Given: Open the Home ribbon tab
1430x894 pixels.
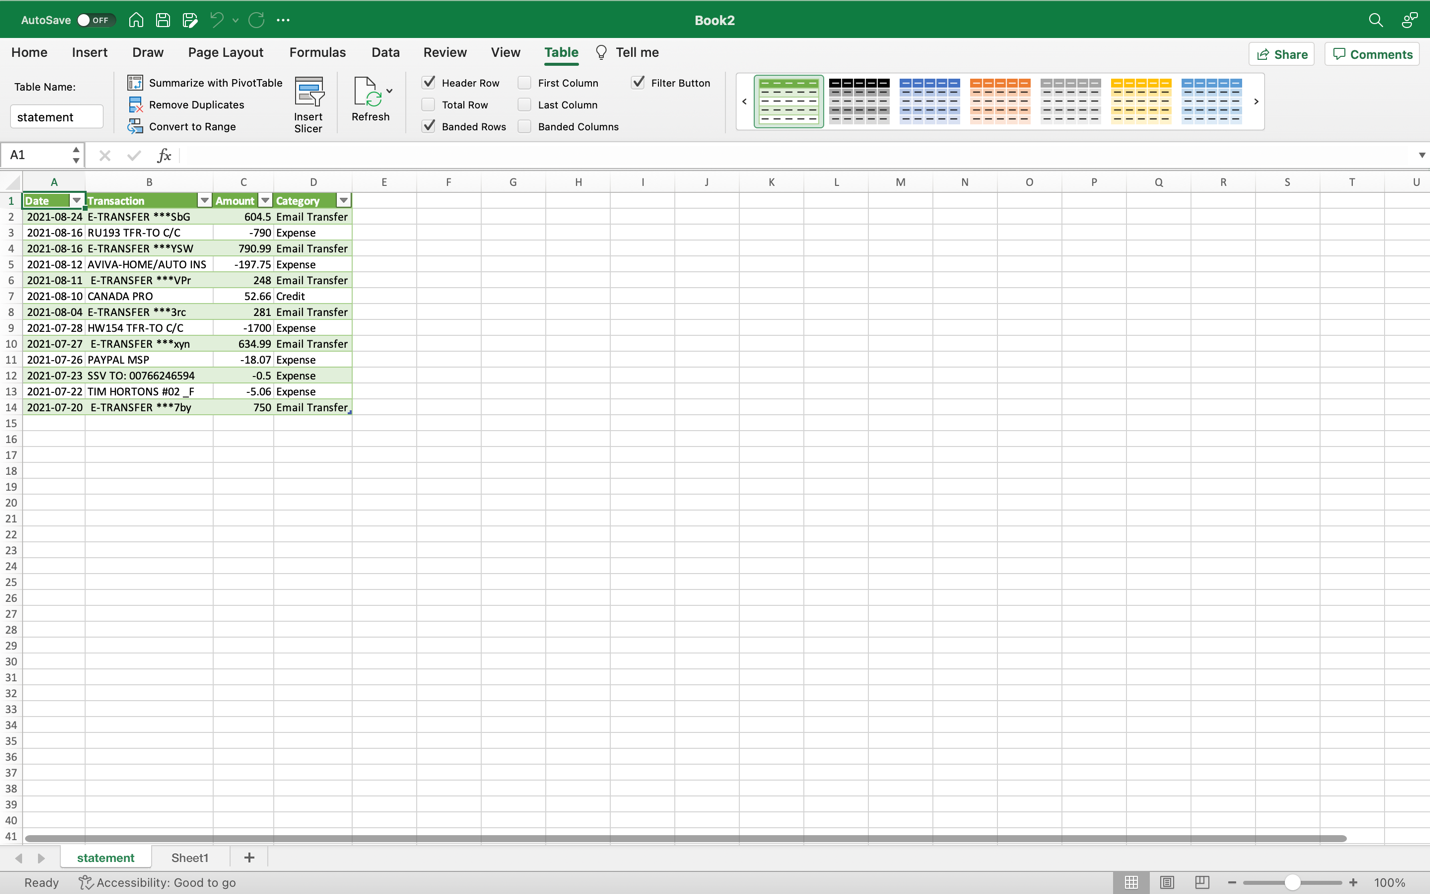Looking at the screenshot, I should click(x=29, y=53).
